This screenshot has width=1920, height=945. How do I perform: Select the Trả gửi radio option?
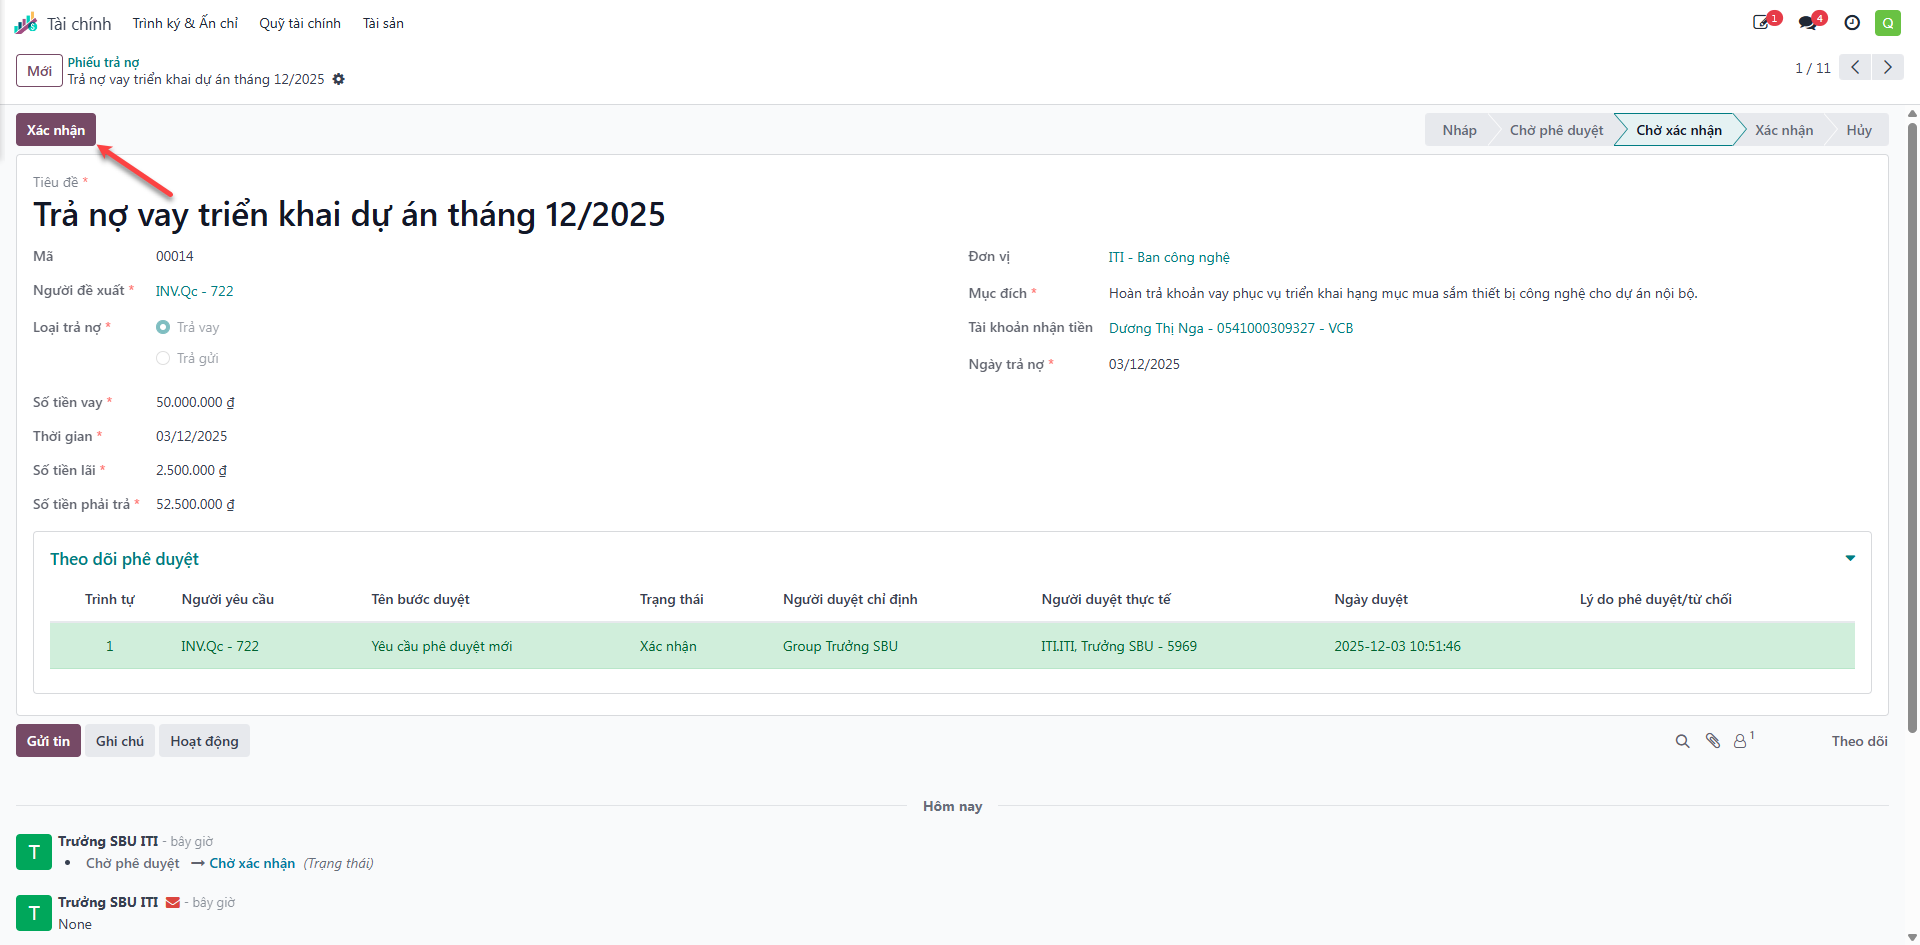163,358
